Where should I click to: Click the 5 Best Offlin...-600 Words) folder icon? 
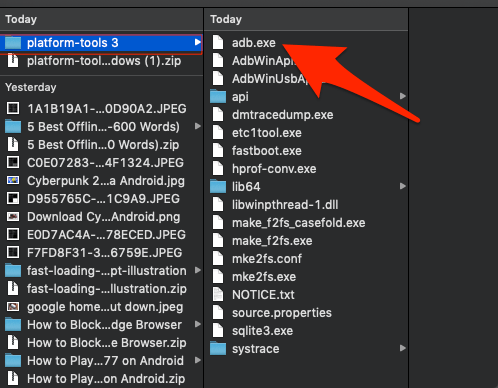point(13,127)
